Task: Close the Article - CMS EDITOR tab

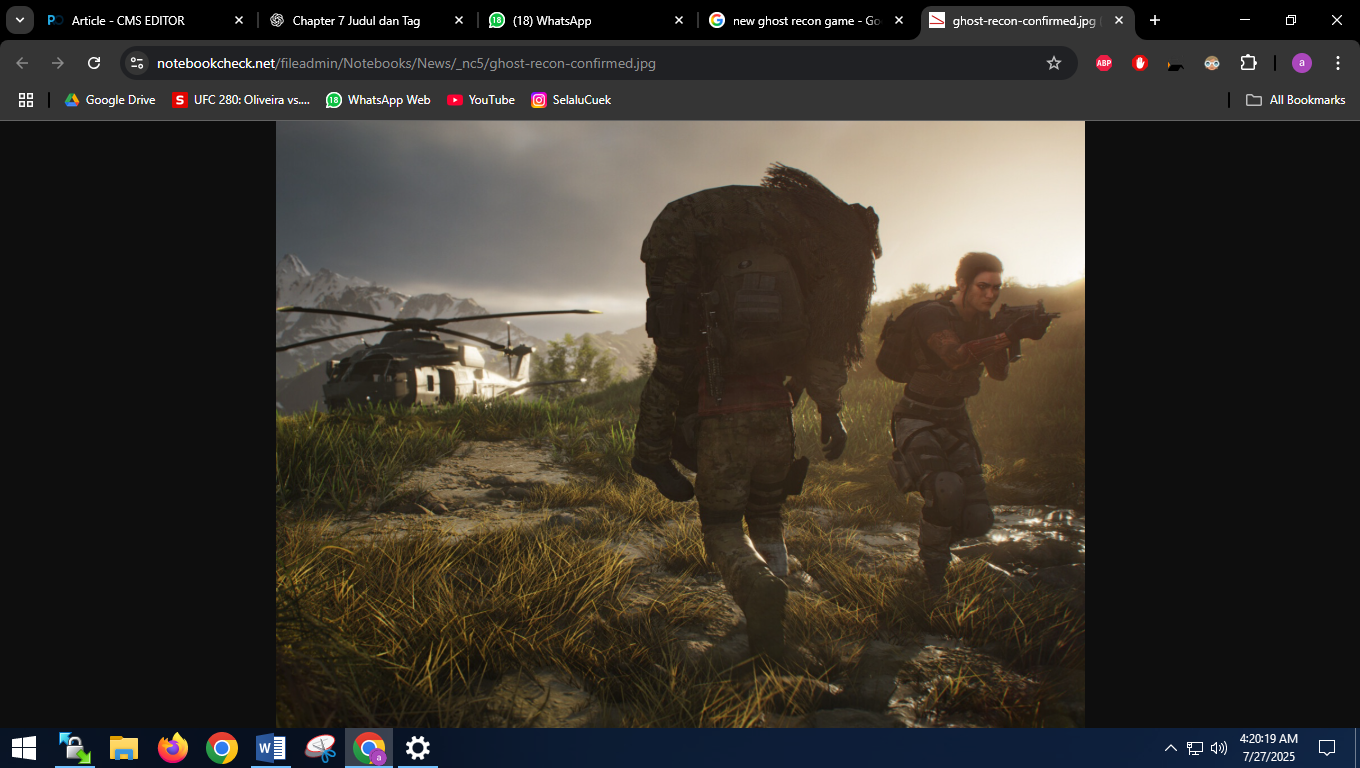Action: pos(239,20)
